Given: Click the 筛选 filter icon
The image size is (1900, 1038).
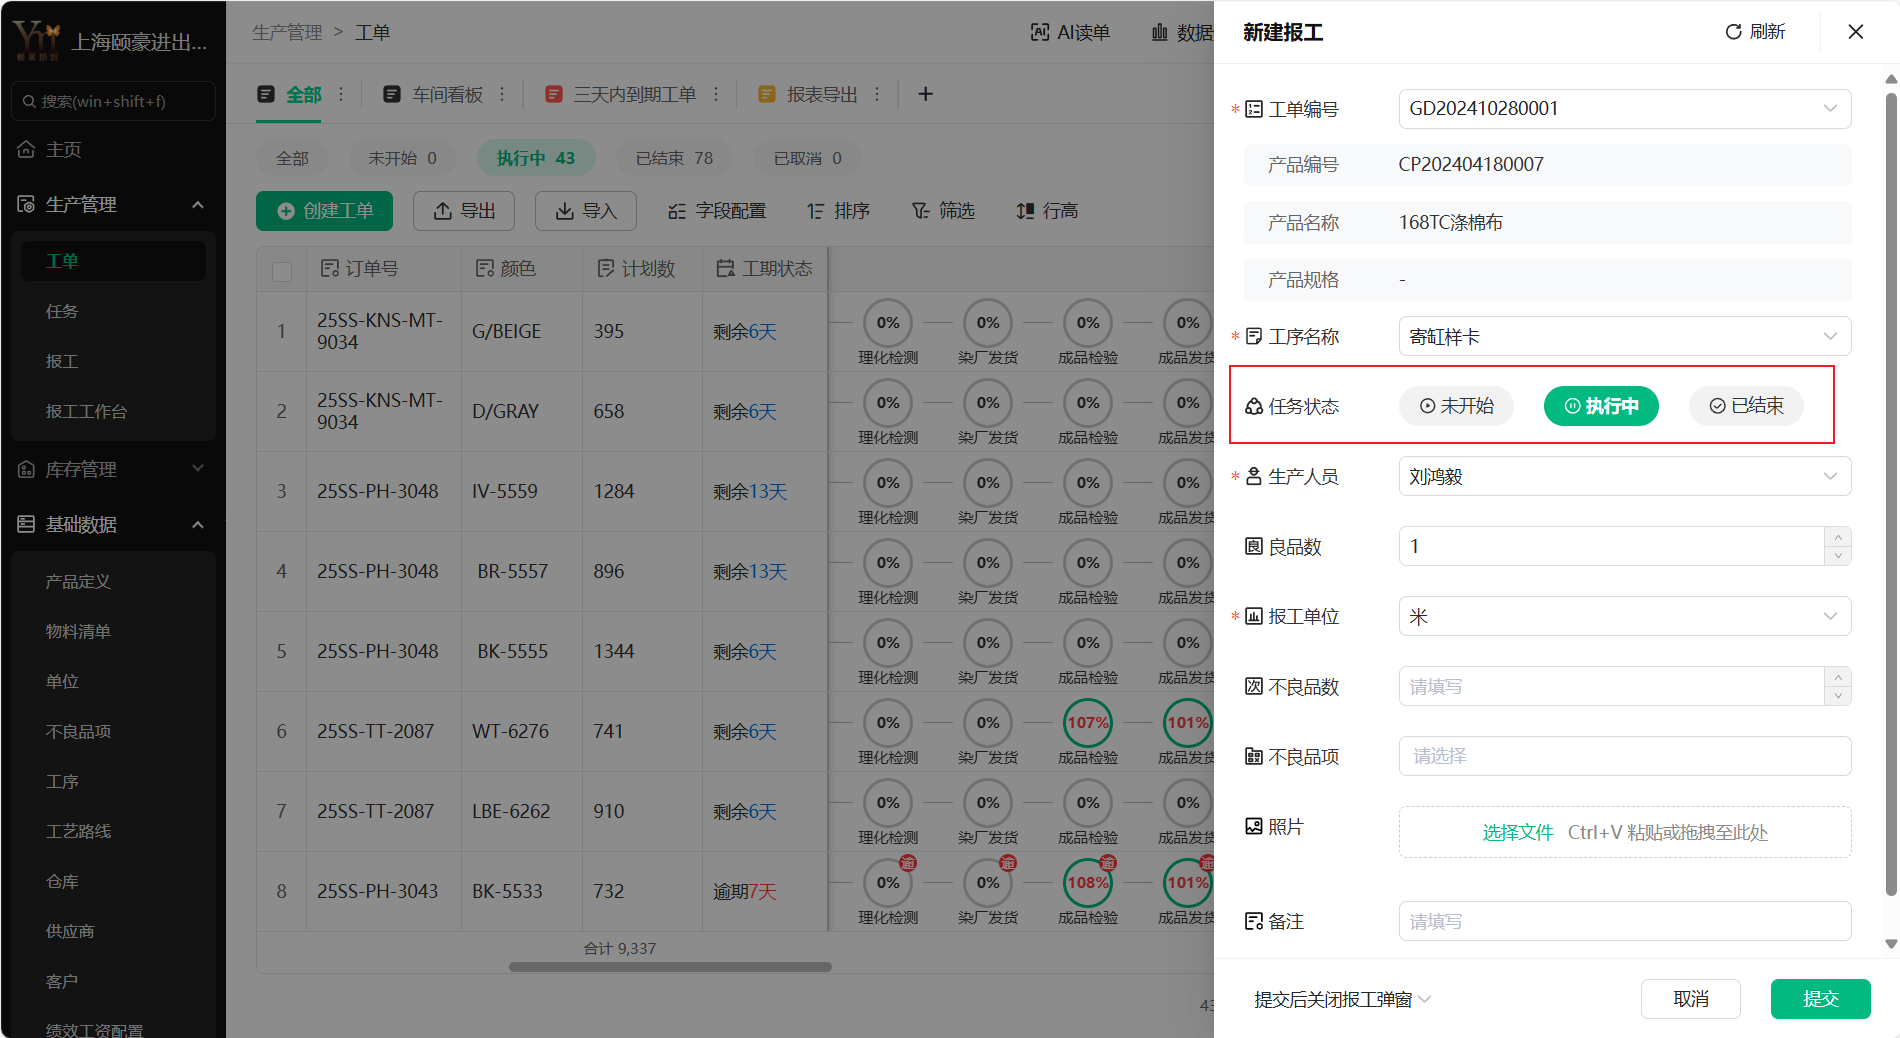Looking at the screenshot, I should [920, 211].
